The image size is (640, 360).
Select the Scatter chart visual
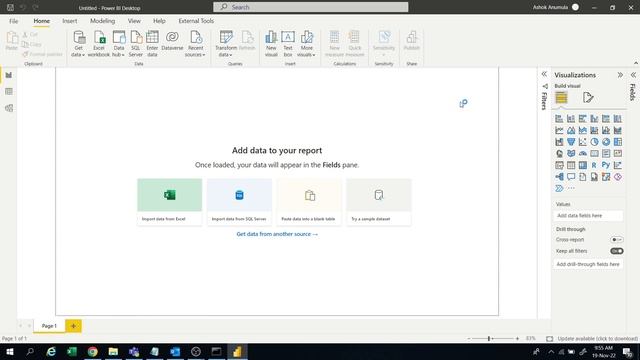point(582,142)
